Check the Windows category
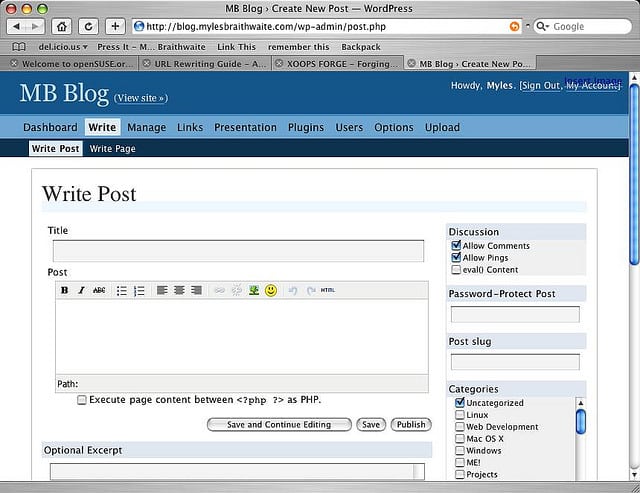 460,450
